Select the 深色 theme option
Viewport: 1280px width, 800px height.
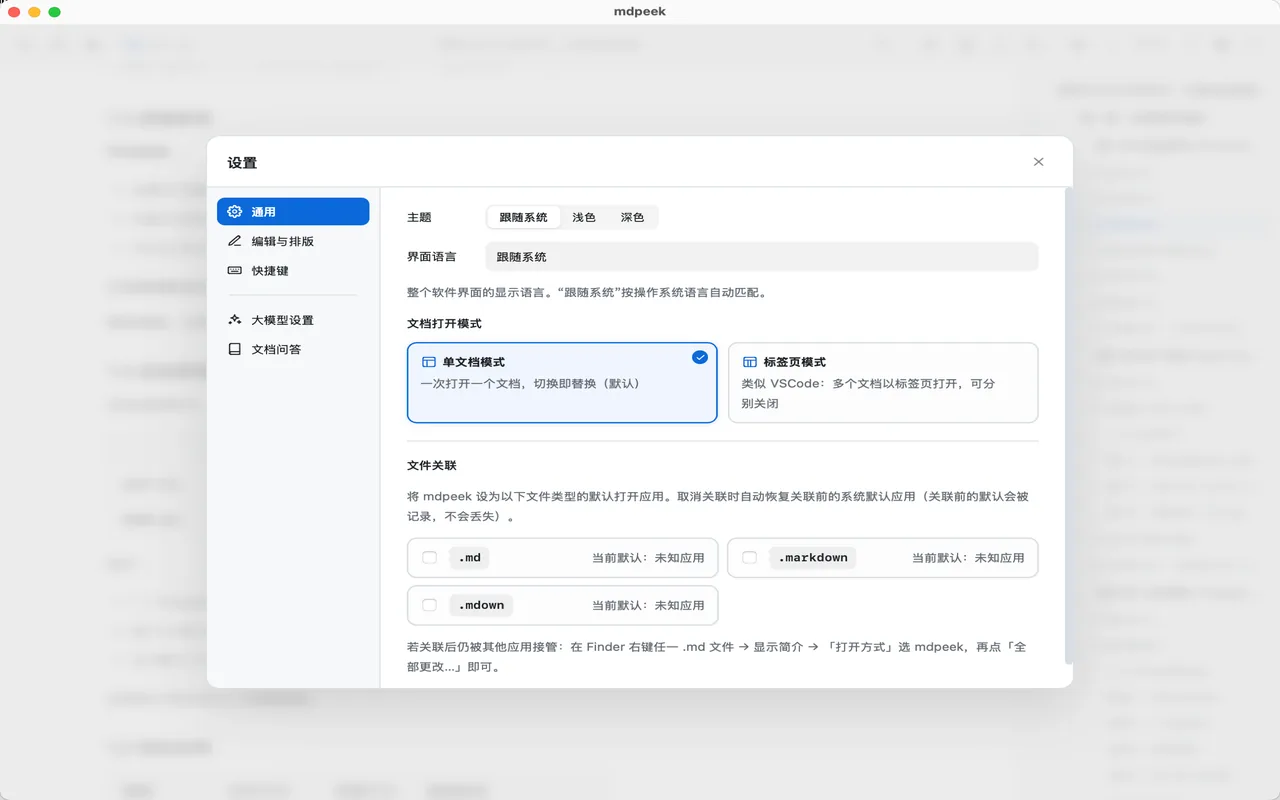[632, 217]
